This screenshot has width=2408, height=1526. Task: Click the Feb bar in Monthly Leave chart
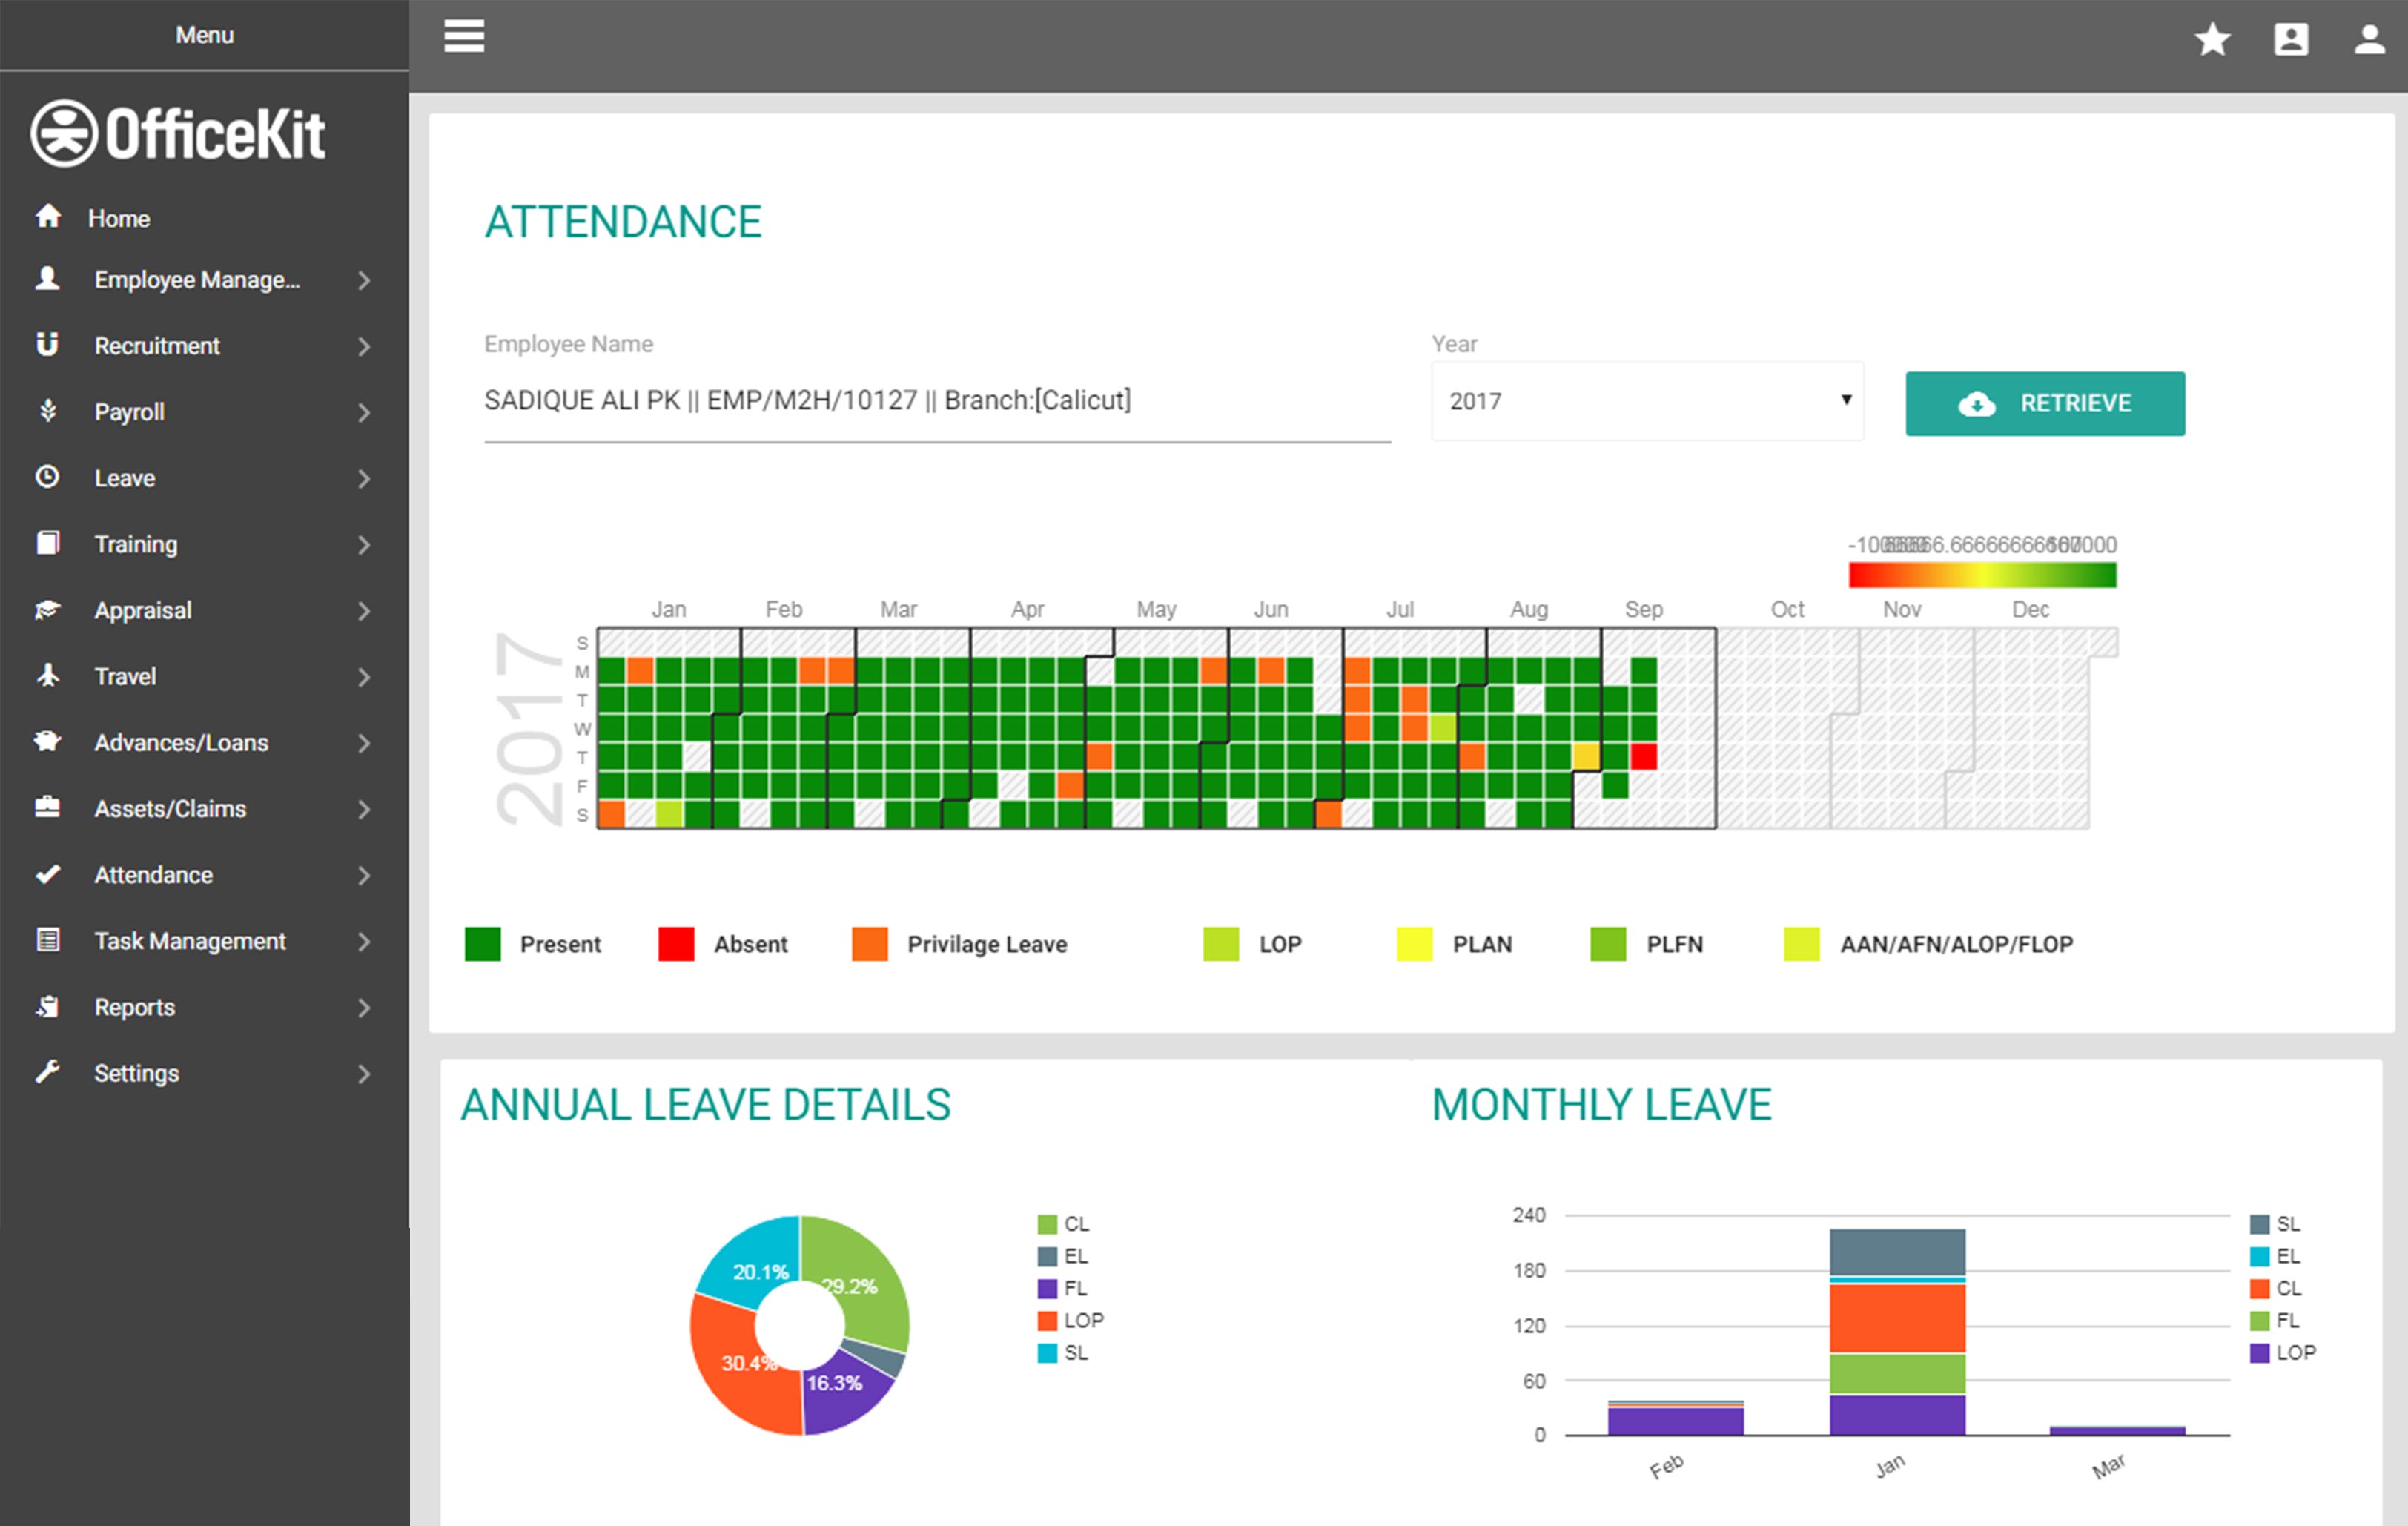(x=1675, y=1418)
